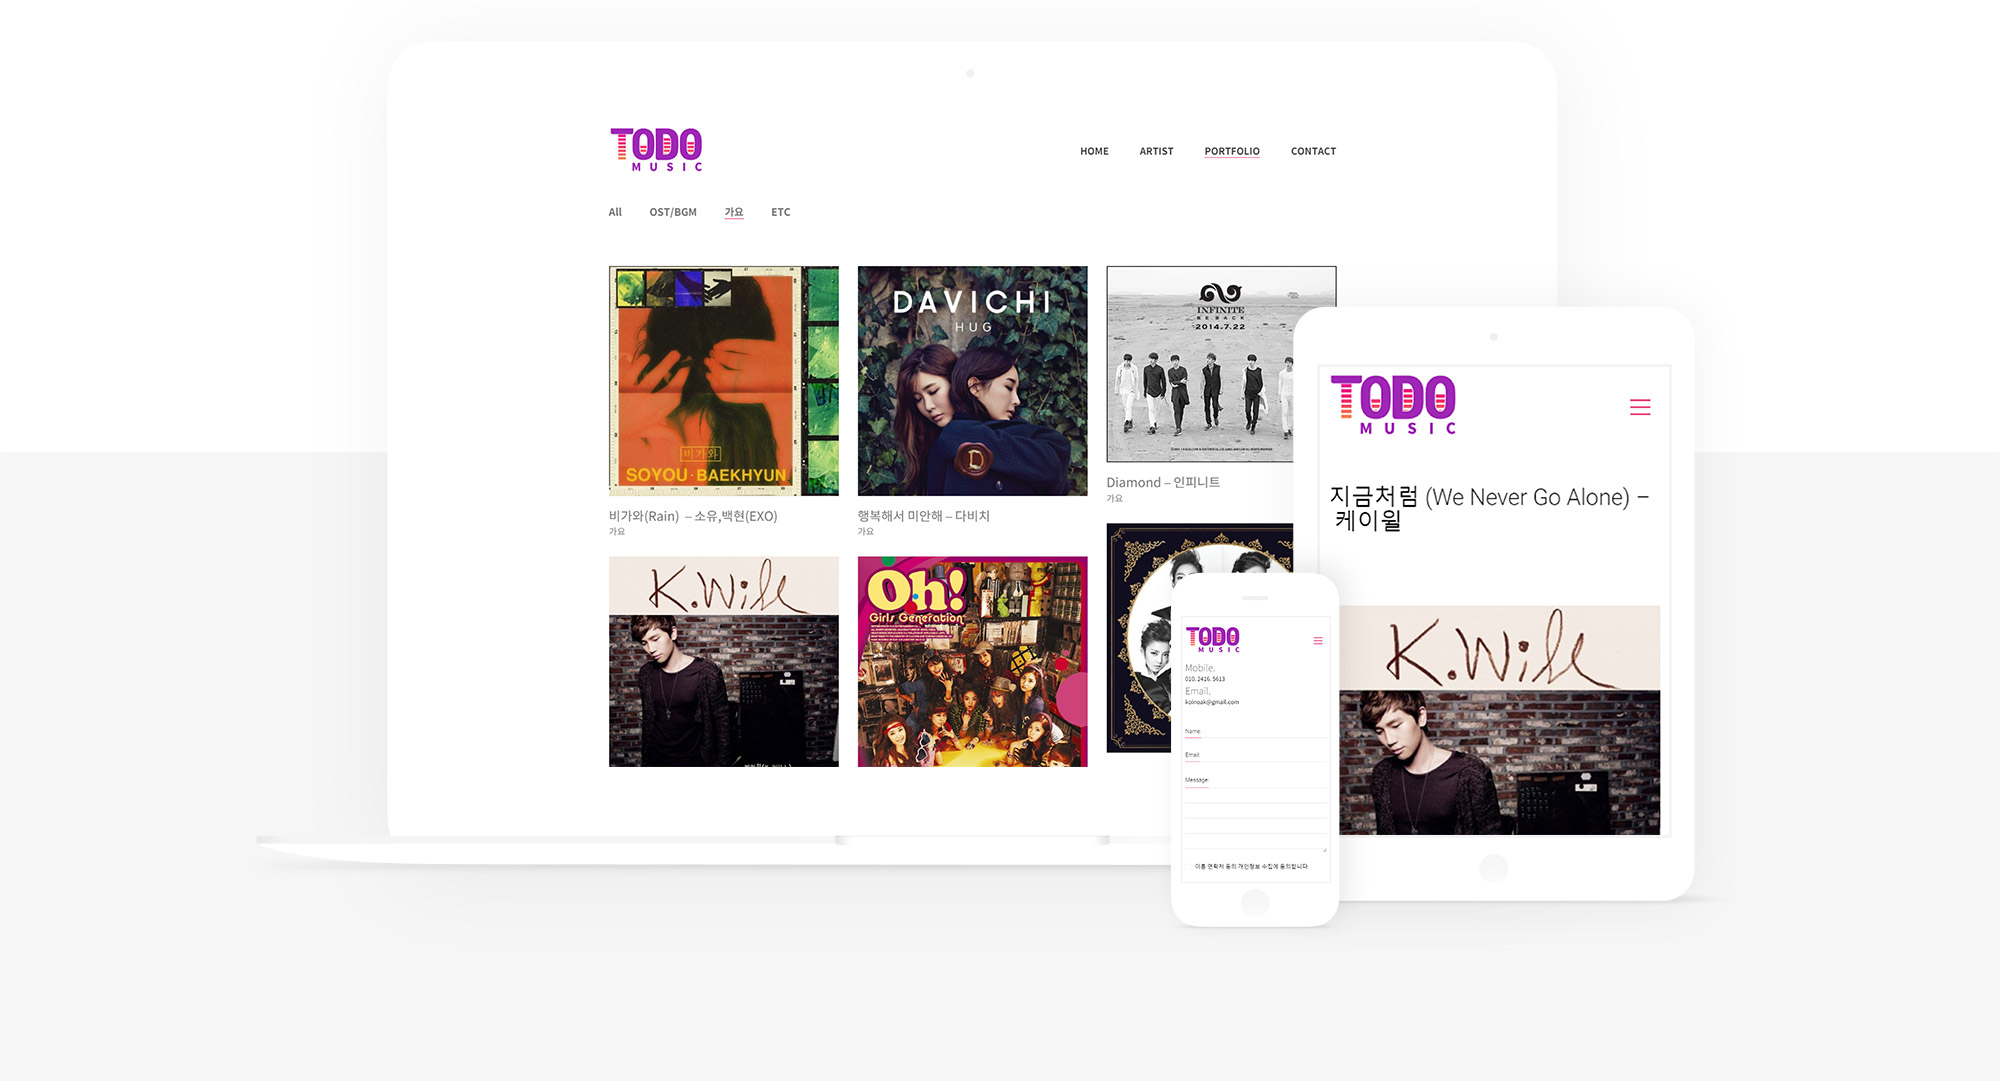Open the Girls' Generation Oh! album thumbnail
This screenshot has width=2000, height=1081.
coord(972,661)
